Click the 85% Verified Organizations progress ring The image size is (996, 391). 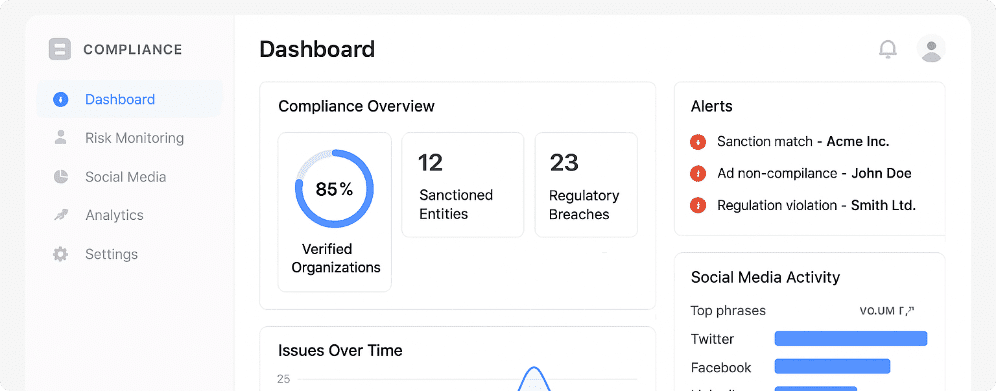(x=334, y=189)
